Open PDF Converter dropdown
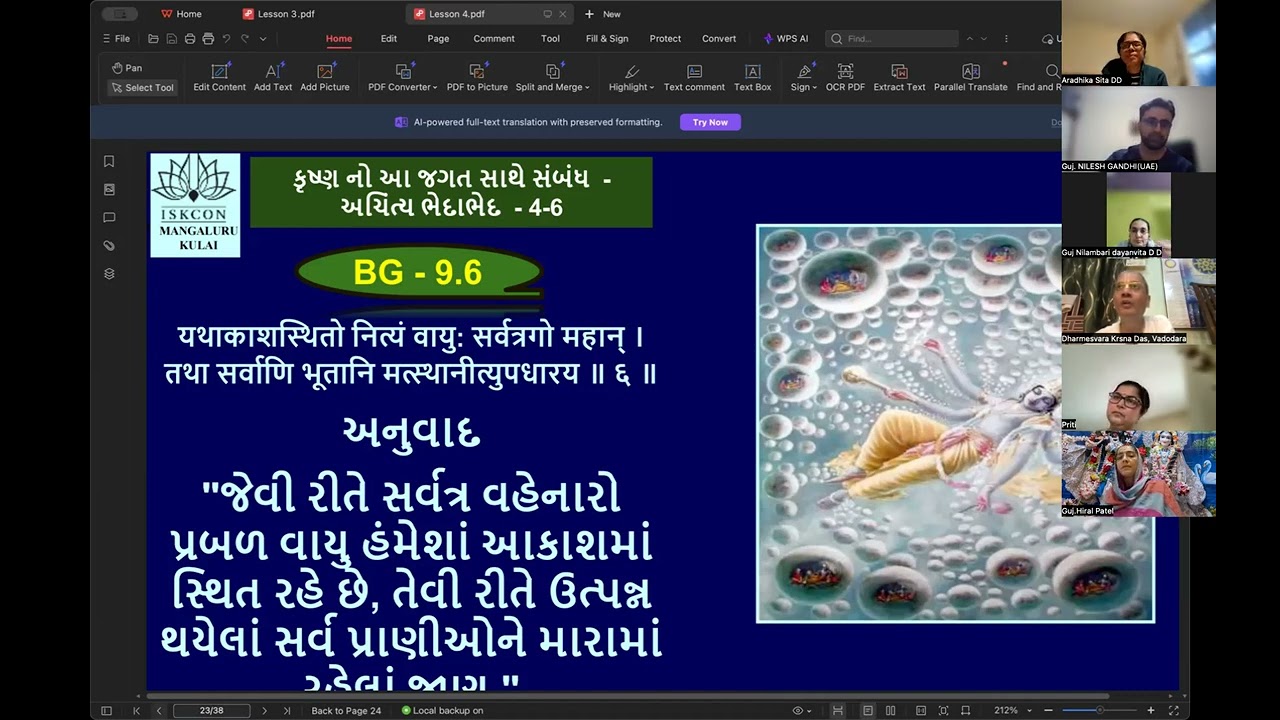The width and height of the screenshot is (1280, 720). (402, 78)
